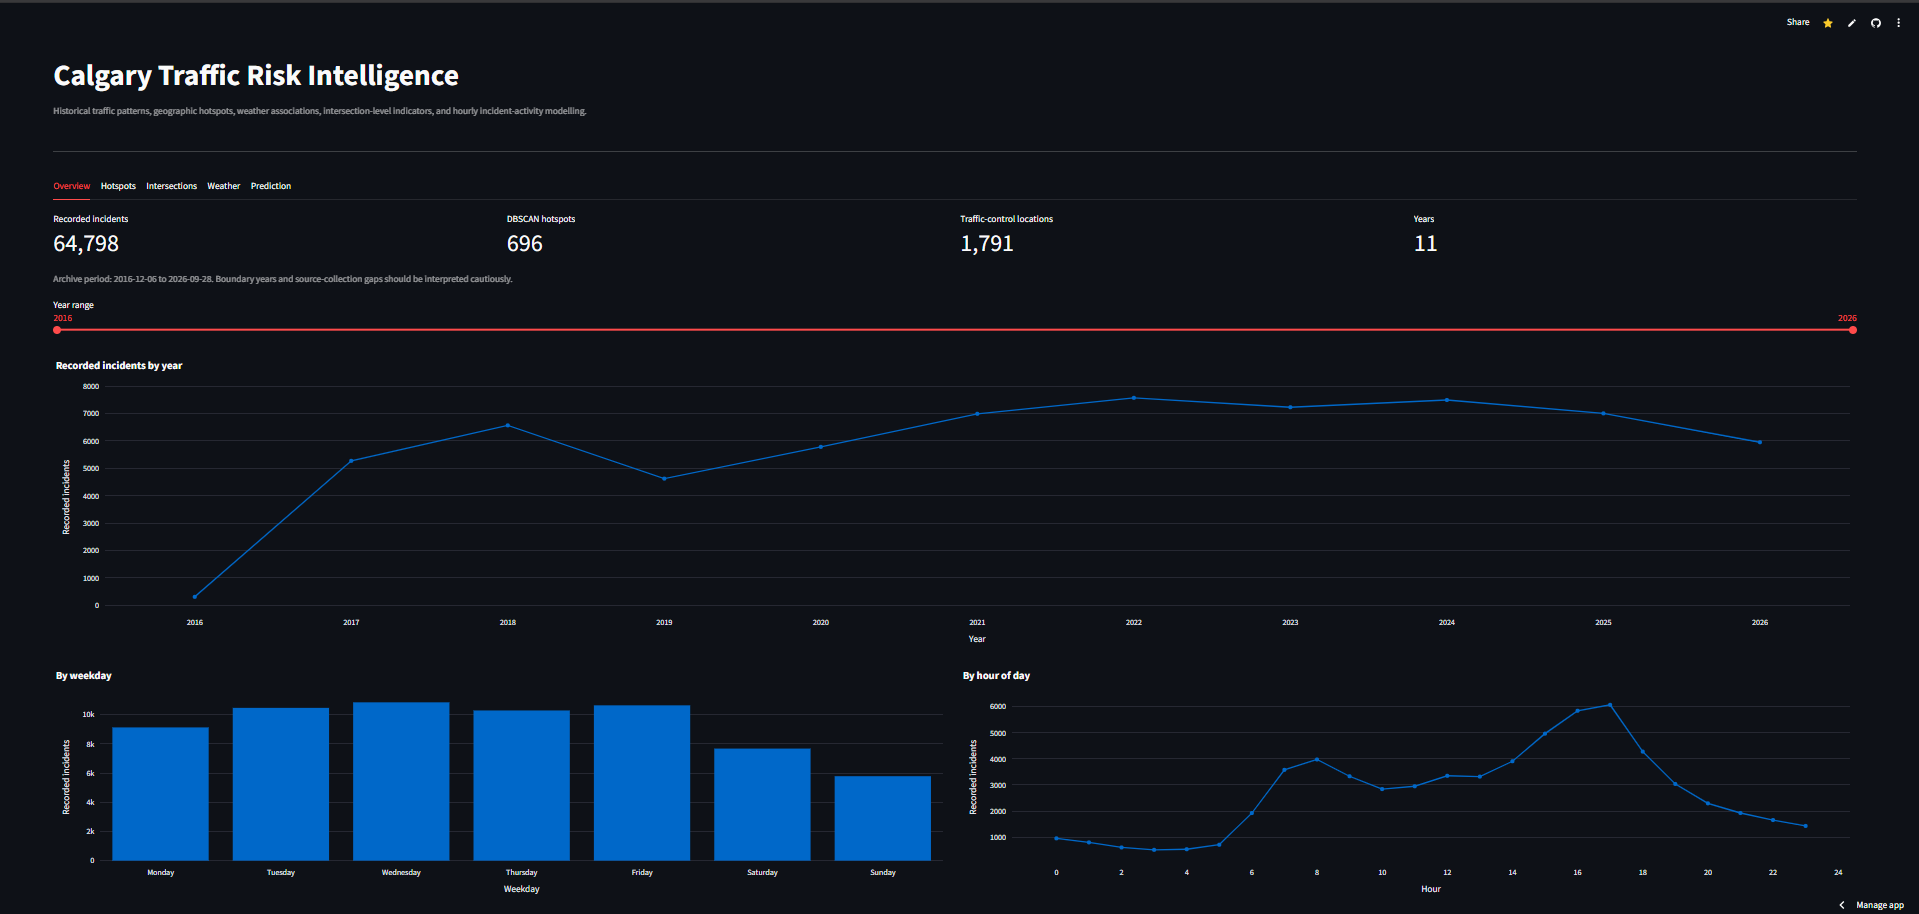Viewport: 1919px width, 914px height.
Task: Click the Traffic-control locations value 1,791
Action: (x=987, y=244)
